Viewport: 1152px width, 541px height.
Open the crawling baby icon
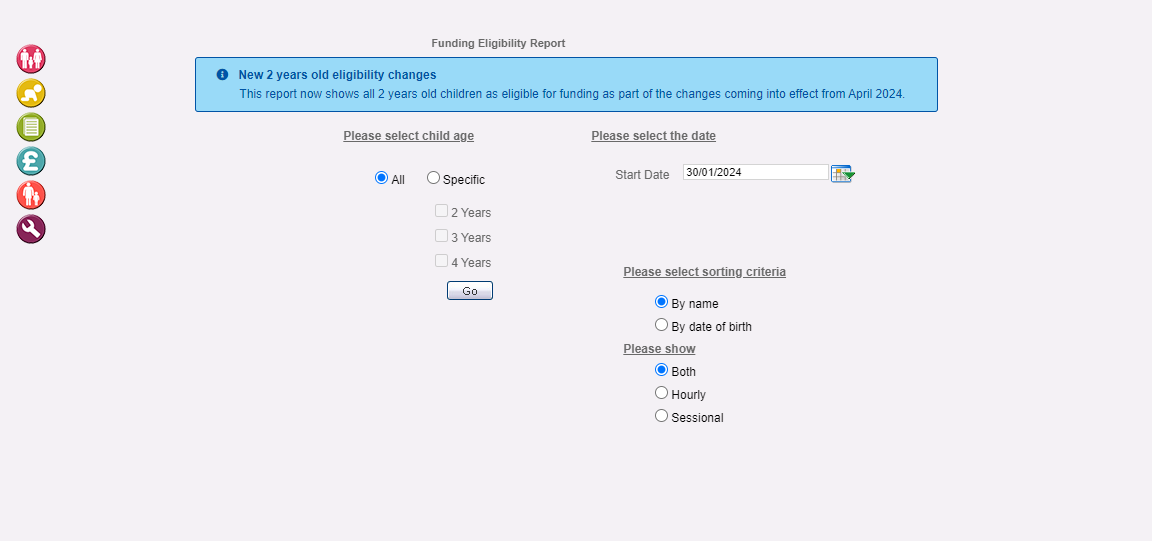point(31,93)
